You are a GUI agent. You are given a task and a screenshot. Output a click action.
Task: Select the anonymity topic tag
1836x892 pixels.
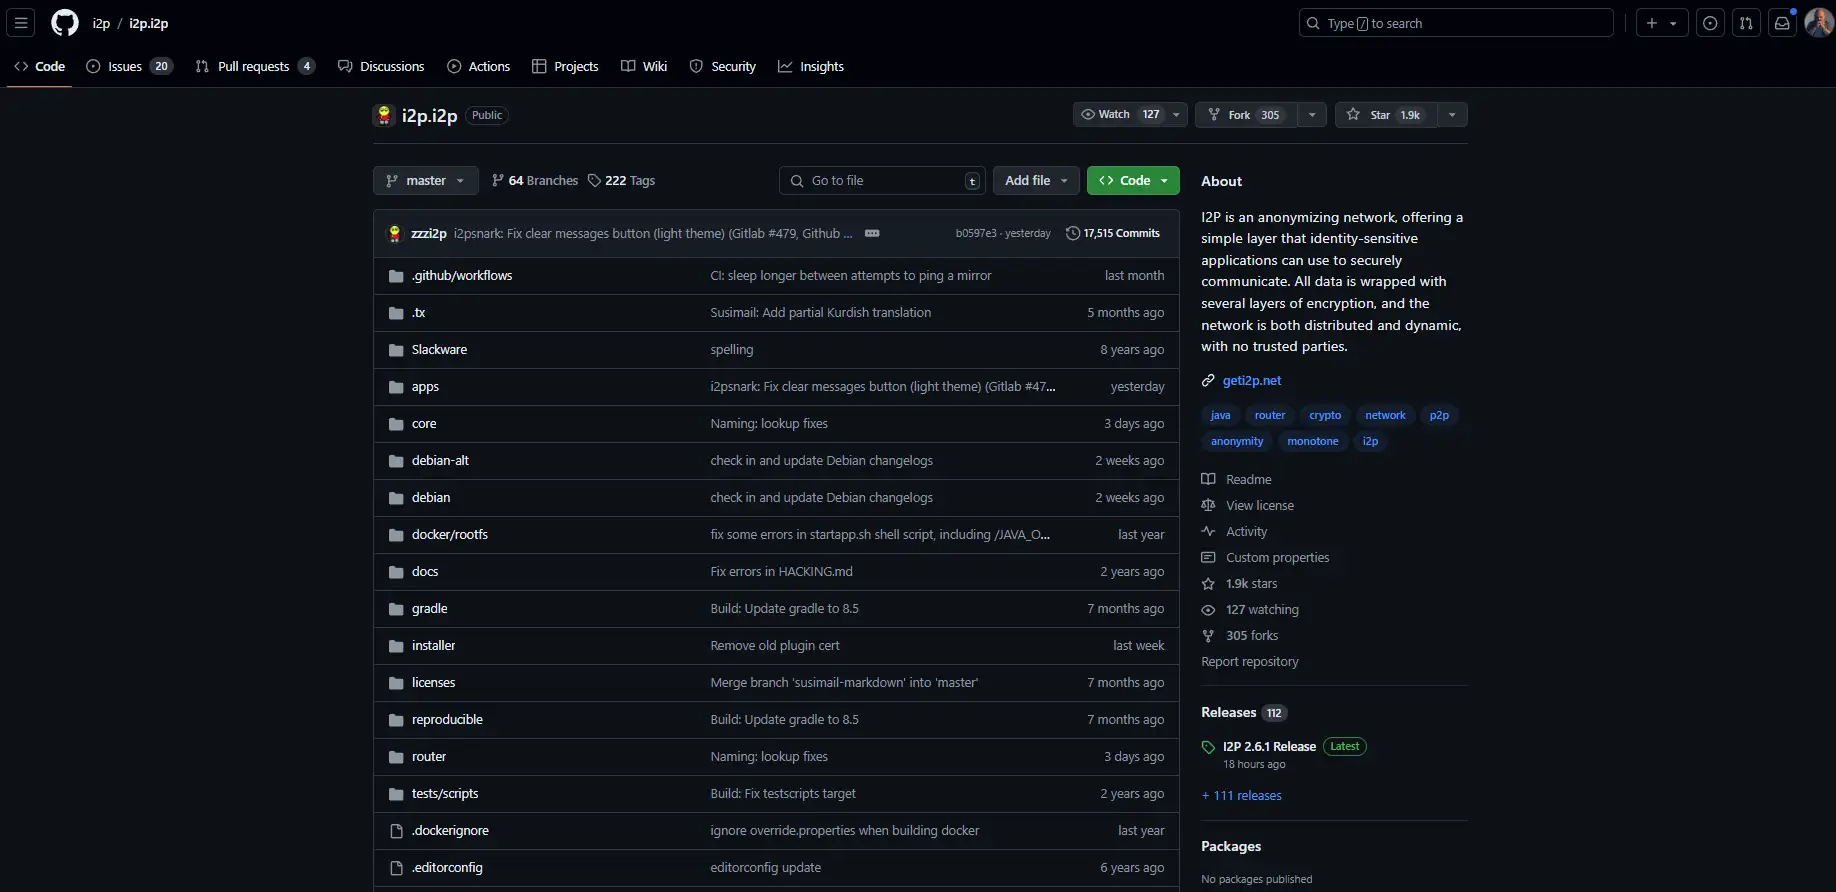[1237, 441]
